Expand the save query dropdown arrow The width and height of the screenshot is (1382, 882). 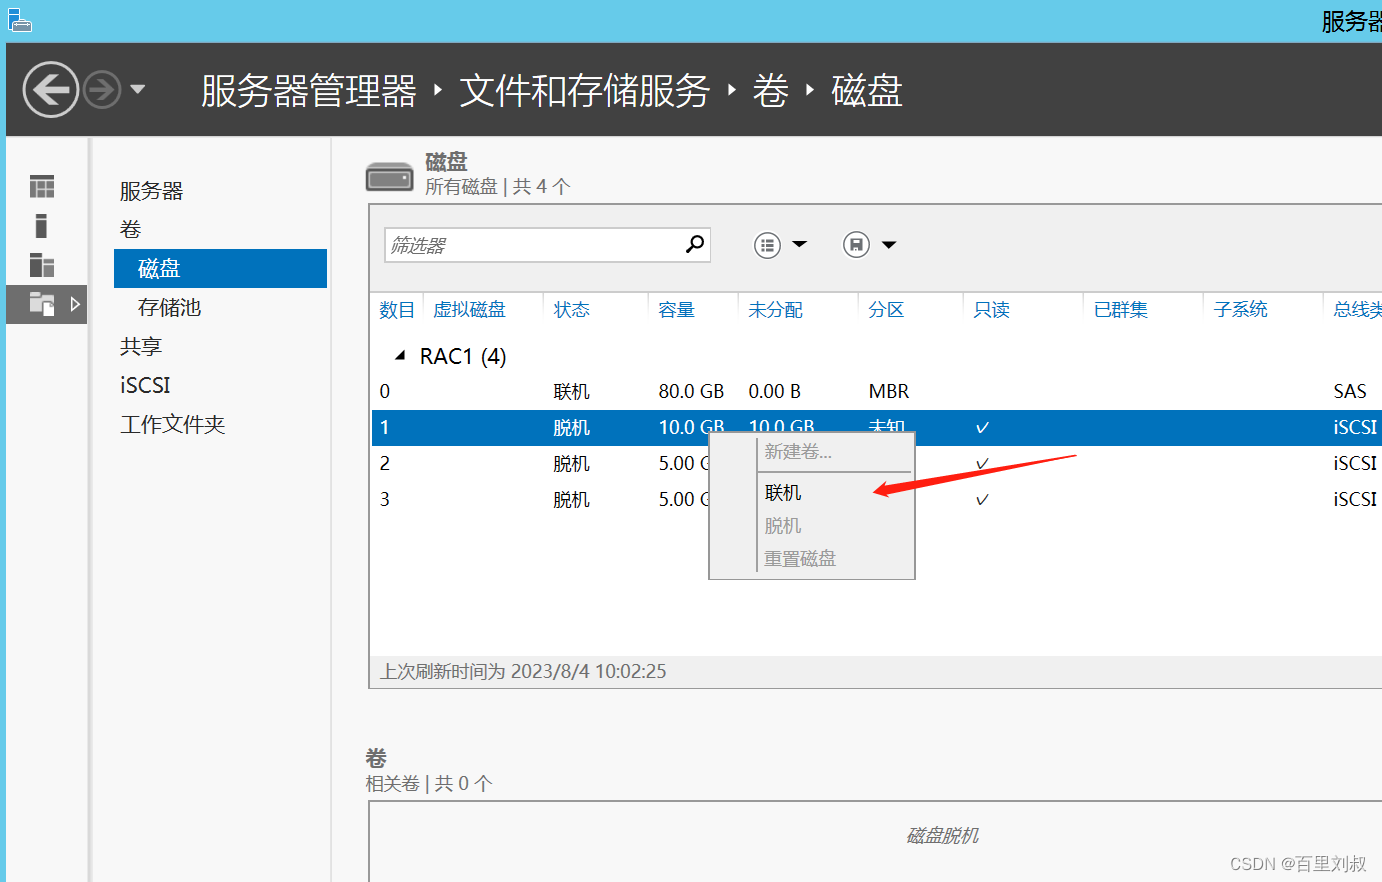(x=888, y=244)
